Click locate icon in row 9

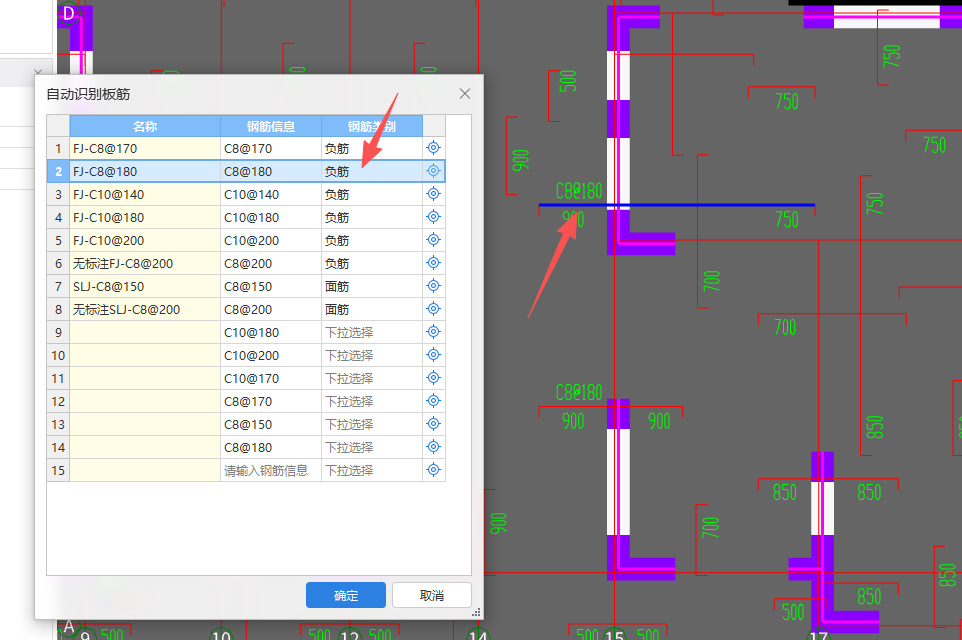pyautogui.click(x=433, y=332)
